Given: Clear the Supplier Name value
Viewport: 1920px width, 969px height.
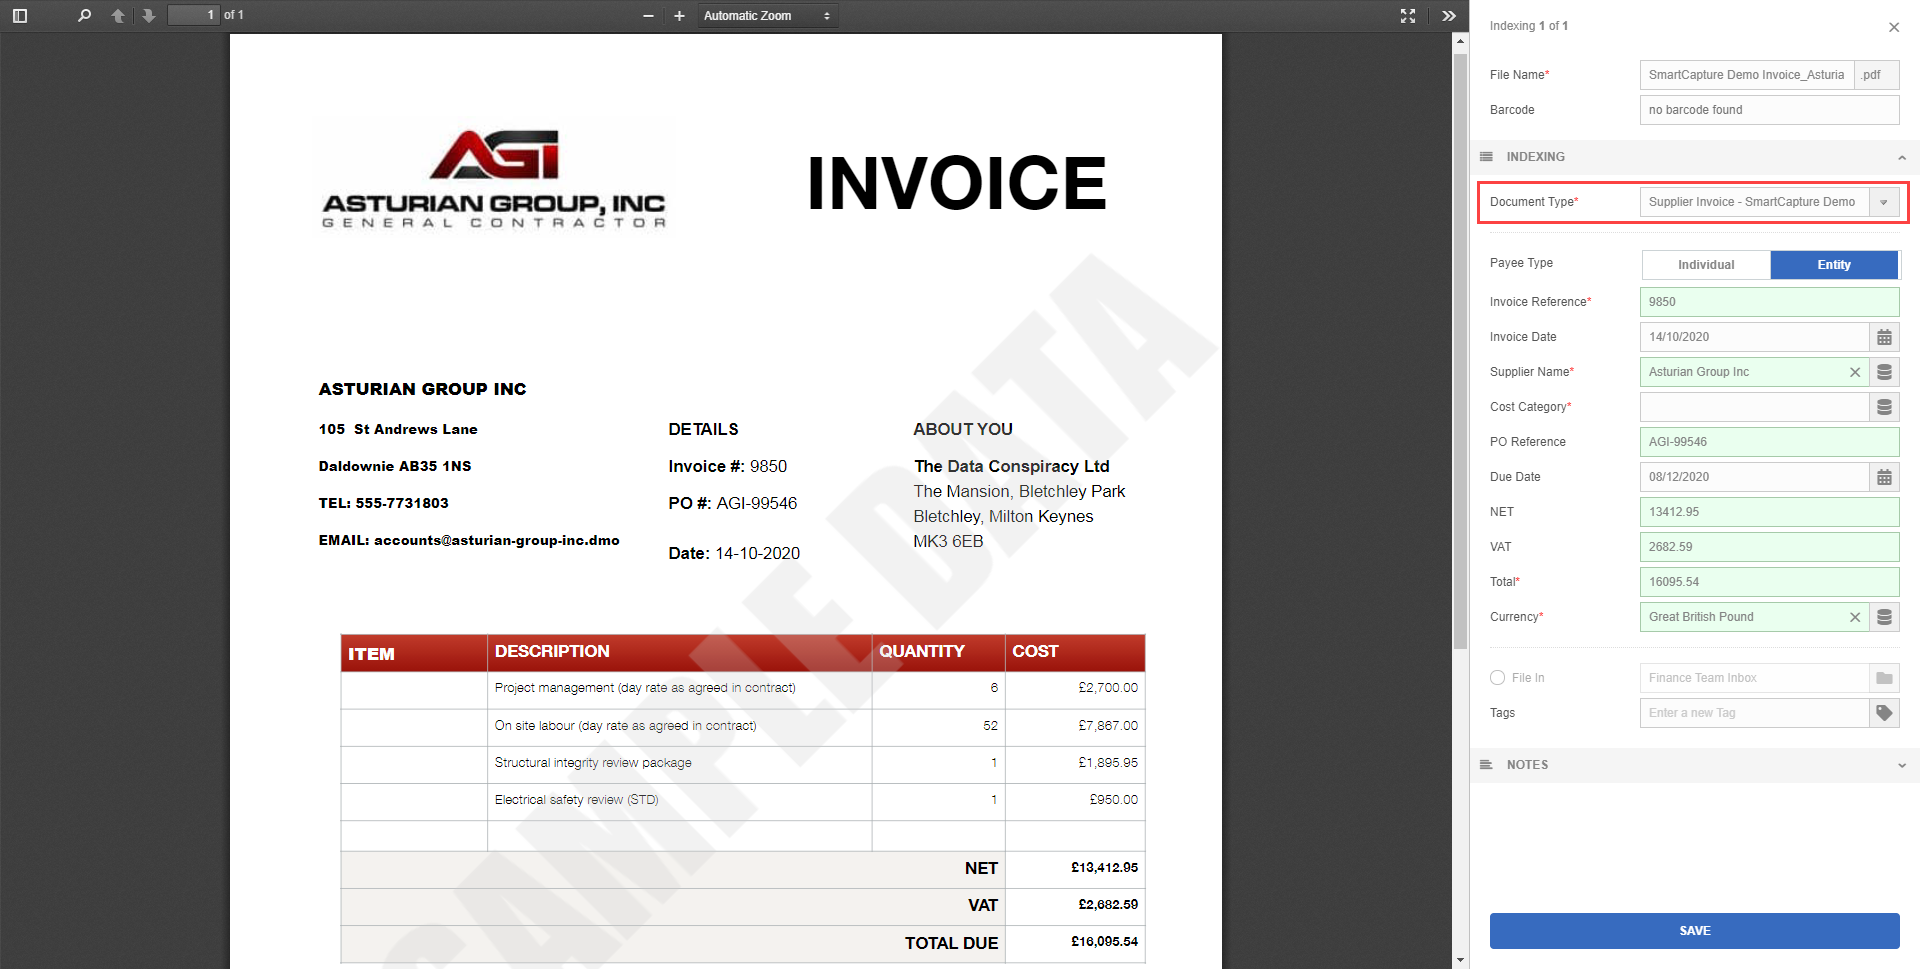Looking at the screenshot, I should pyautogui.click(x=1855, y=372).
